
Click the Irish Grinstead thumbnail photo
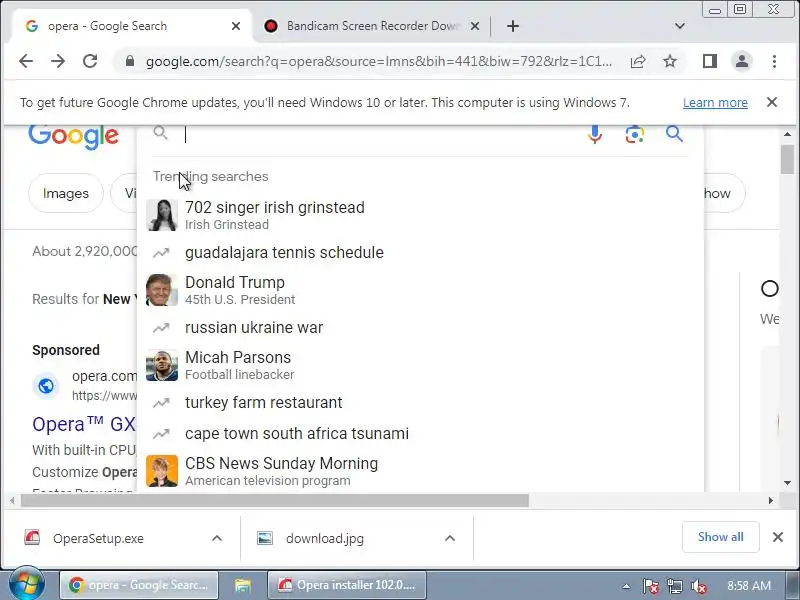click(x=162, y=215)
